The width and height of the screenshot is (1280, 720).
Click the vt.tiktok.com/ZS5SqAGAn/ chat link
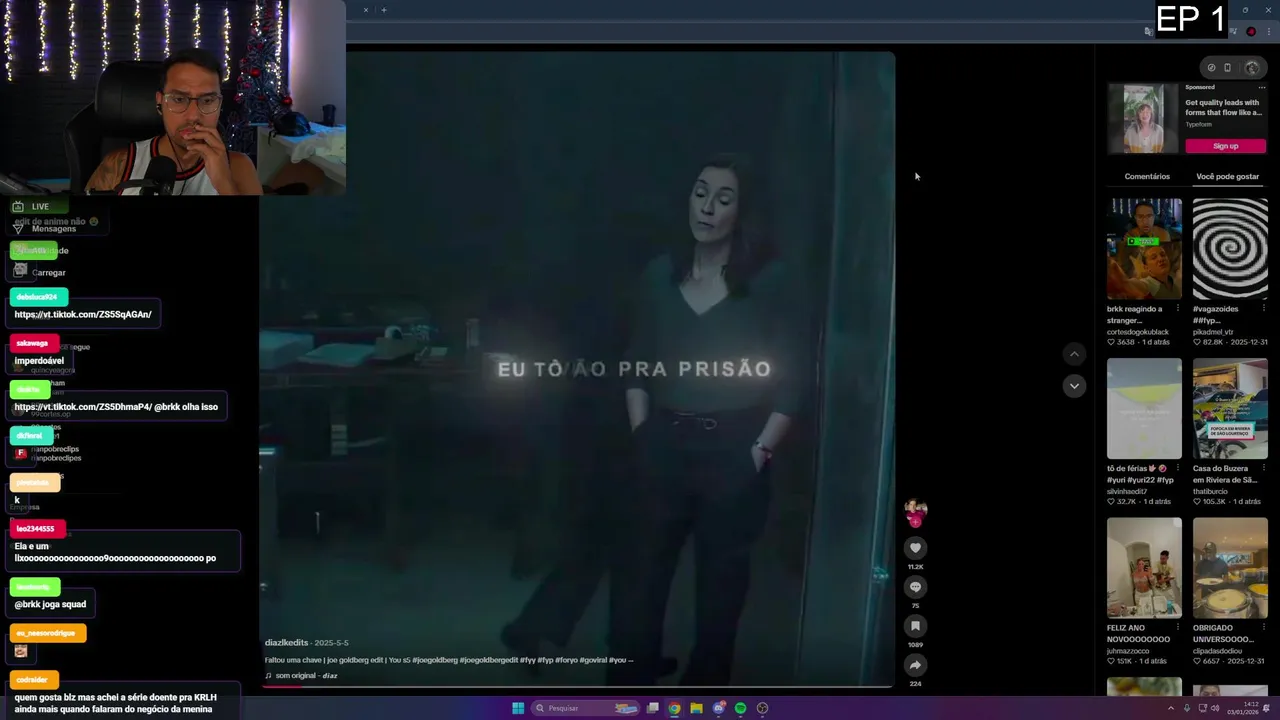pos(83,314)
